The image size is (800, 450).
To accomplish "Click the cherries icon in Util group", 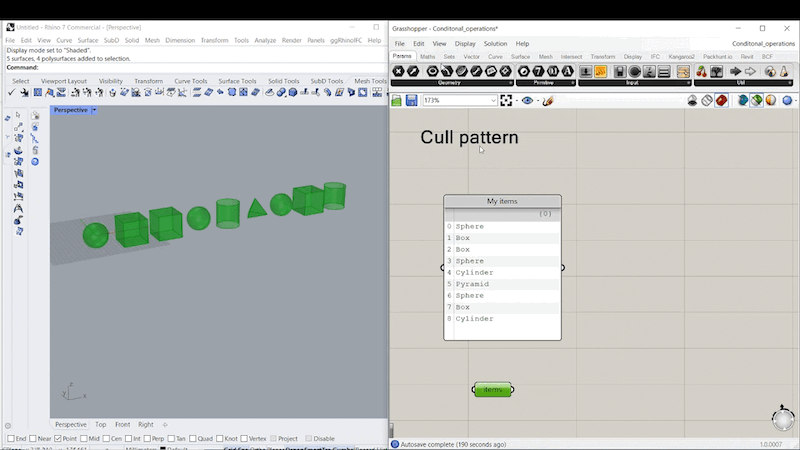I will 702,71.
